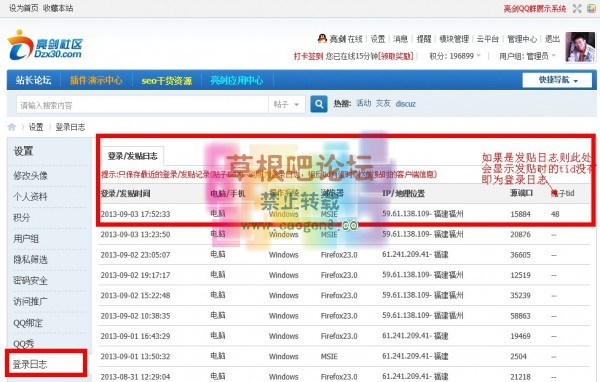Open the user avatar photo
Image resolution: width=600 pixels, height=382 pixels.
(x=580, y=47)
